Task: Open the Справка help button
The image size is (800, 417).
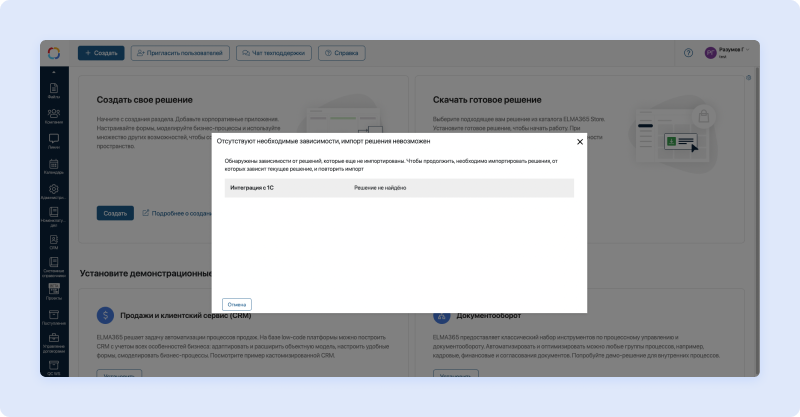Action: pos(341,53)
